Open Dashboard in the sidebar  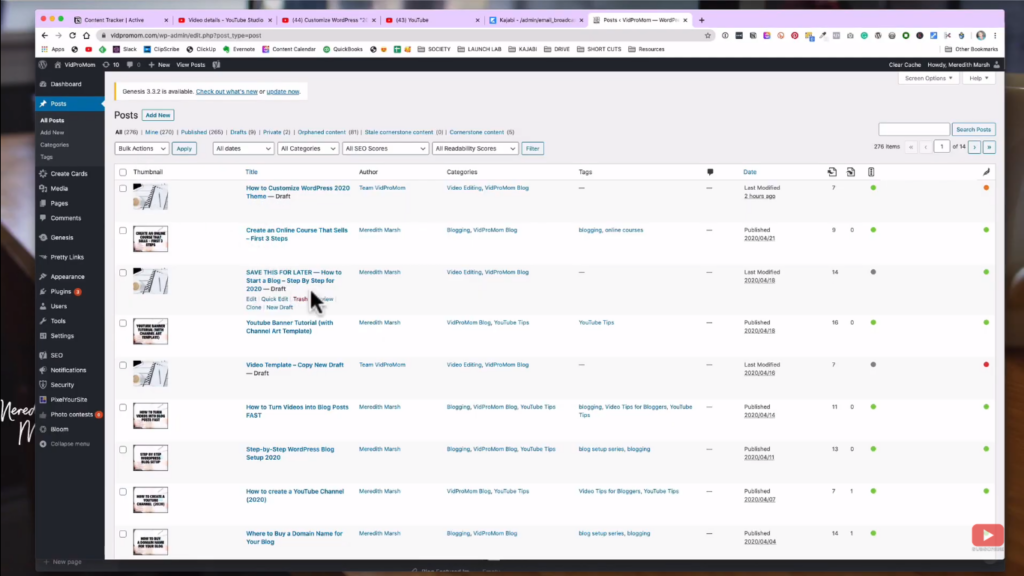65,84
